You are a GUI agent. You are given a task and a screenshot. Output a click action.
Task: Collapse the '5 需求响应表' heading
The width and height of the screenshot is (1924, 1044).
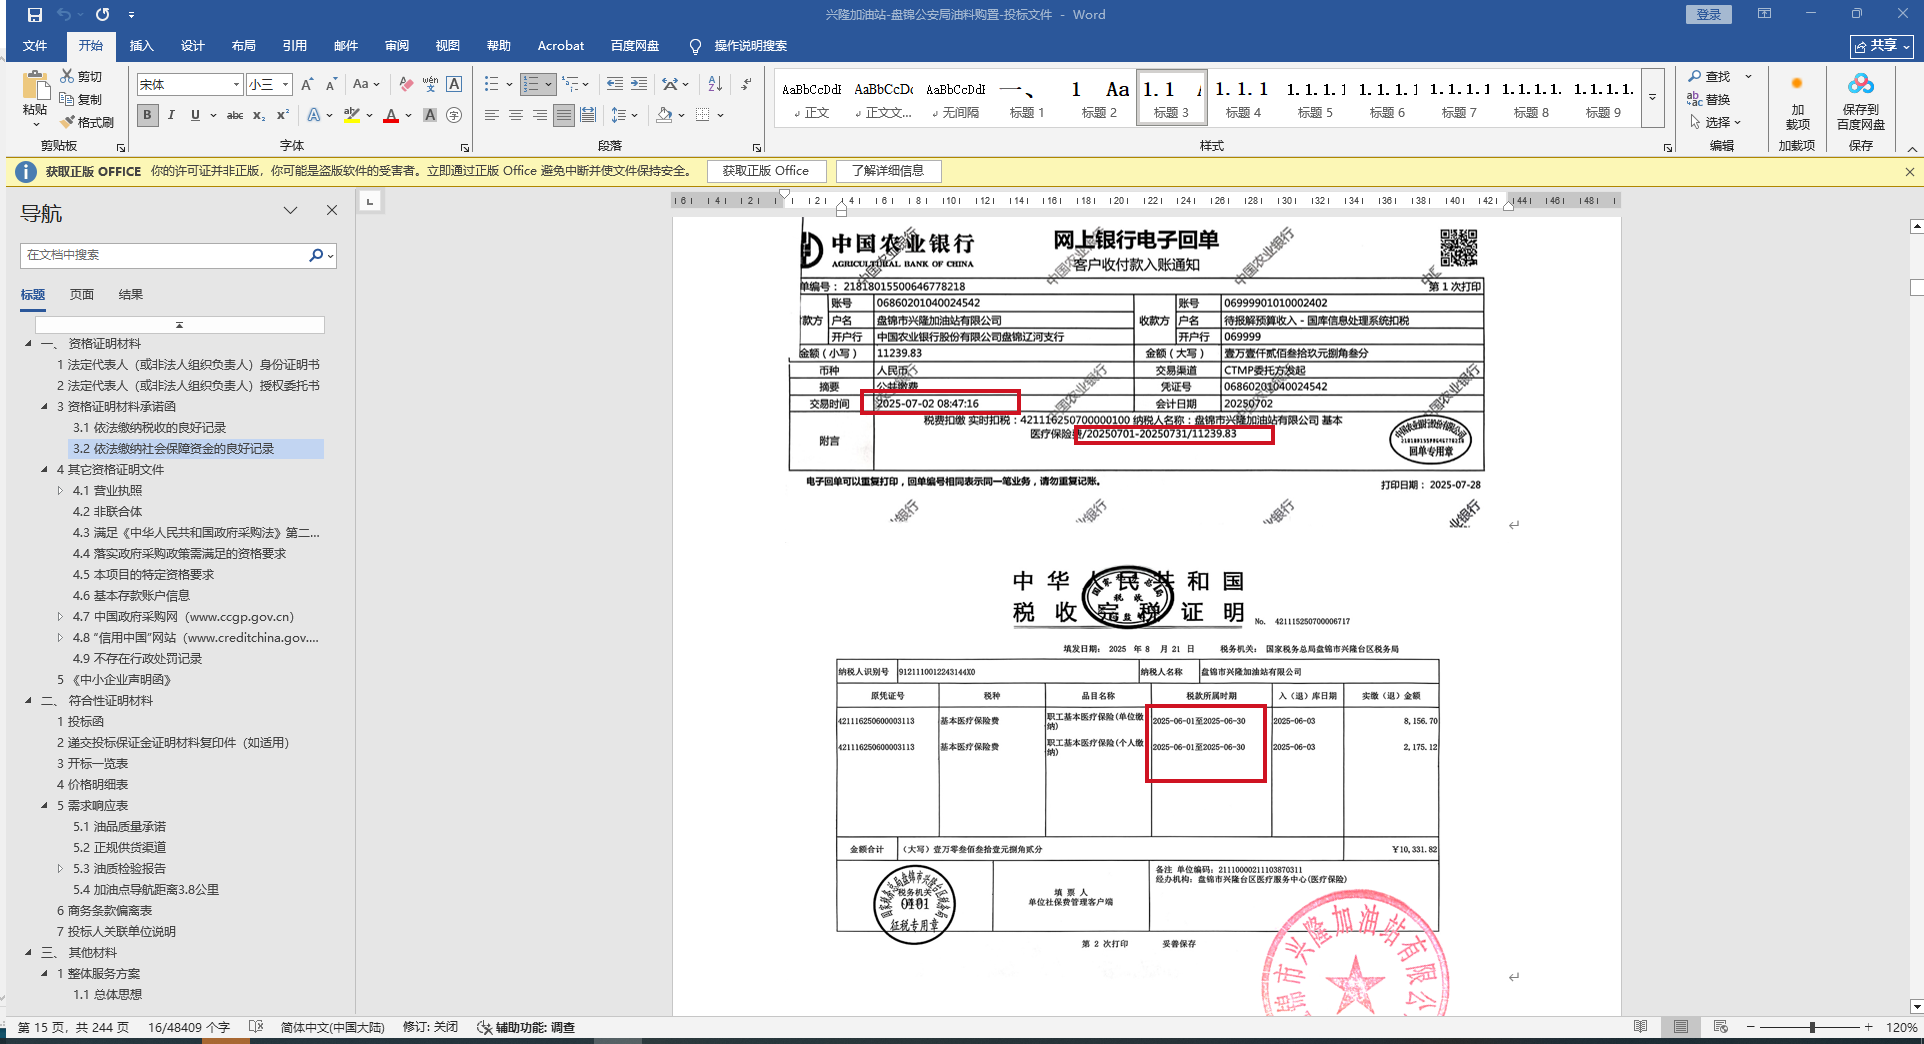pyautogui.click(x=44, y=805)
